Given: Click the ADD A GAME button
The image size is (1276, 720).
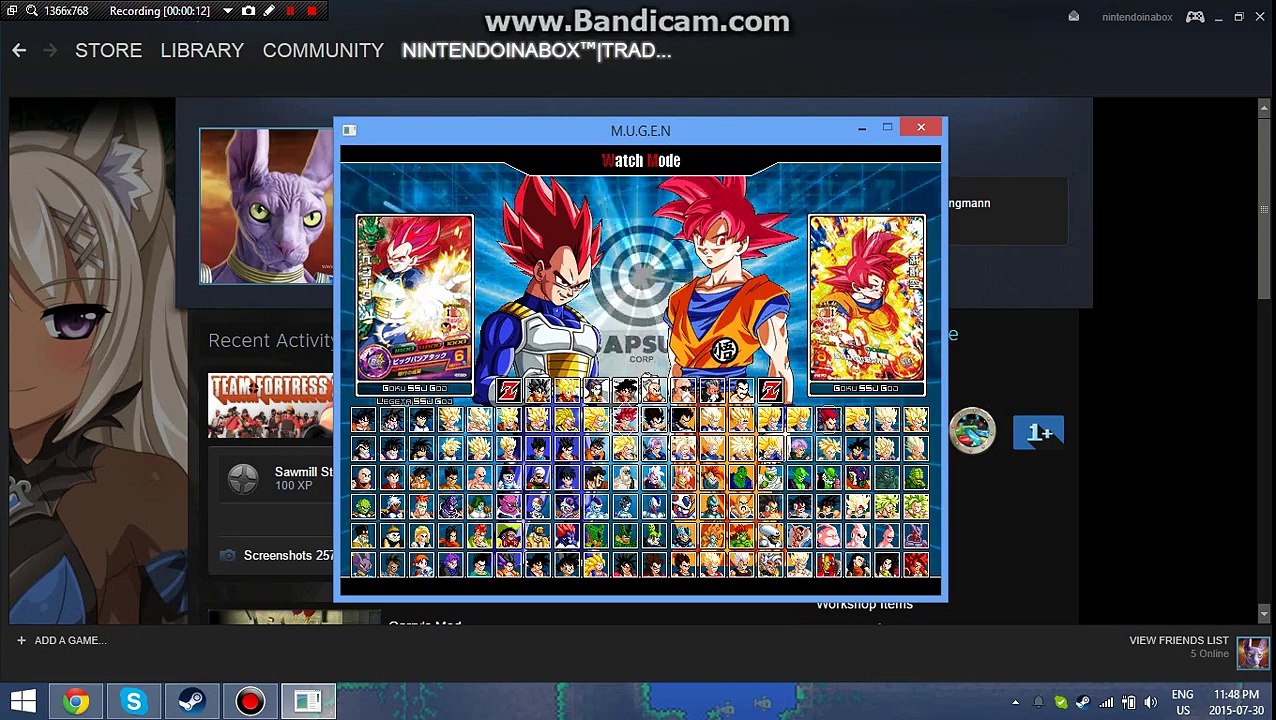Looking at the screenshot, I should click(61, 640).
